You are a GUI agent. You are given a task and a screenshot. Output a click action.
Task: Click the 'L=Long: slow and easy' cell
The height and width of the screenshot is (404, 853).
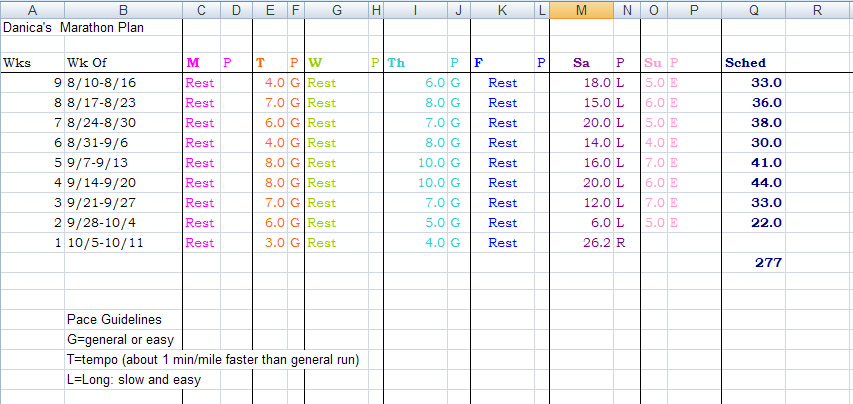(x=134, y=380)
